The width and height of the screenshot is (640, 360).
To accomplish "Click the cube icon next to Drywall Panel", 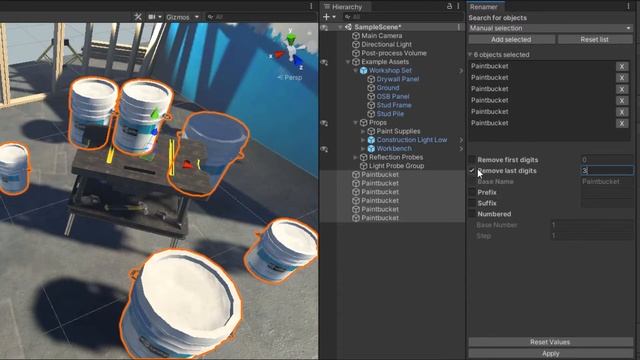I will coord(371,79).
